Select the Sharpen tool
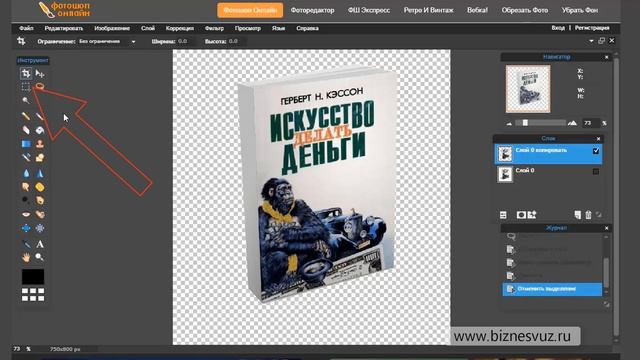Viewport: 640px width, 360px height. (x=40, y=173)
